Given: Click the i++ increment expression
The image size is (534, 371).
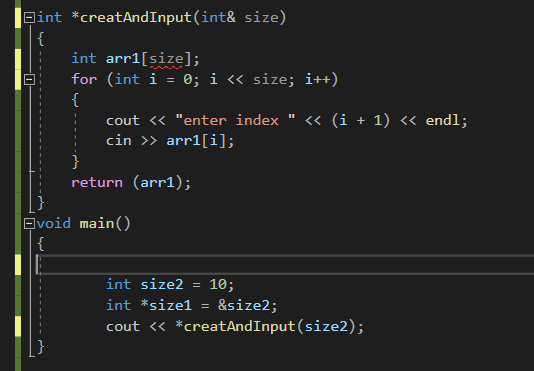Looking at the screenshot, I should point(318,80).
